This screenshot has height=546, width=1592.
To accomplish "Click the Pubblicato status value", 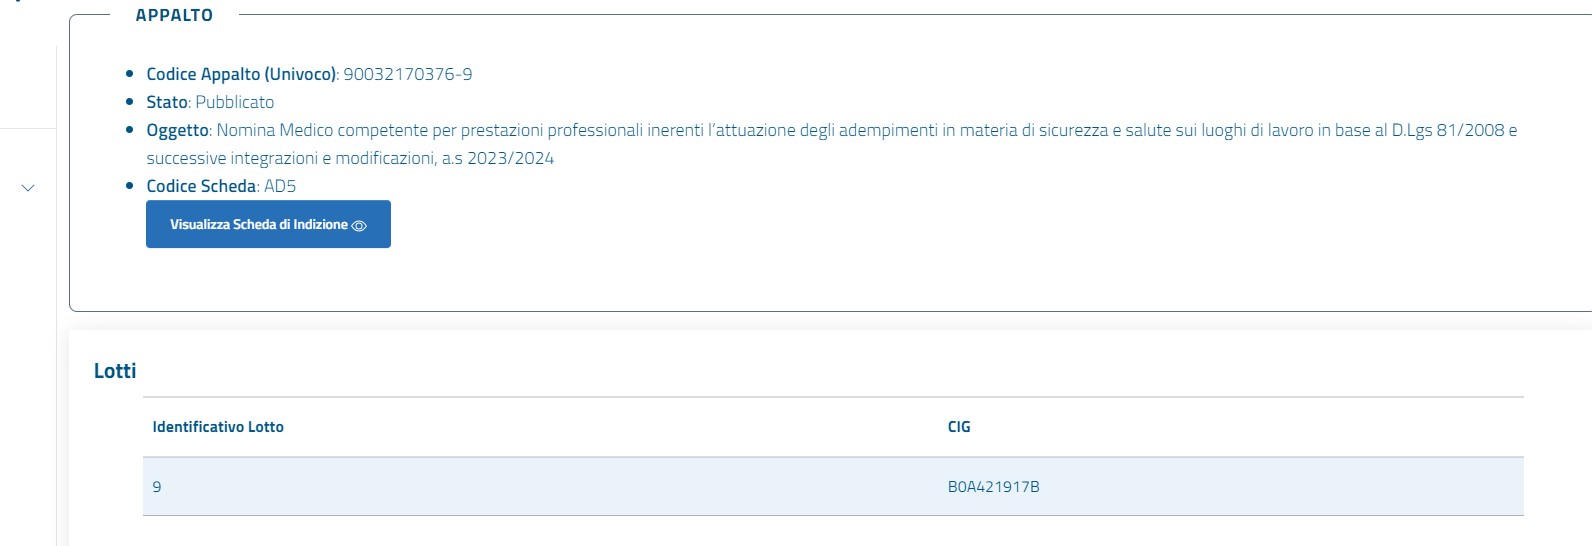I will (235, 102).
